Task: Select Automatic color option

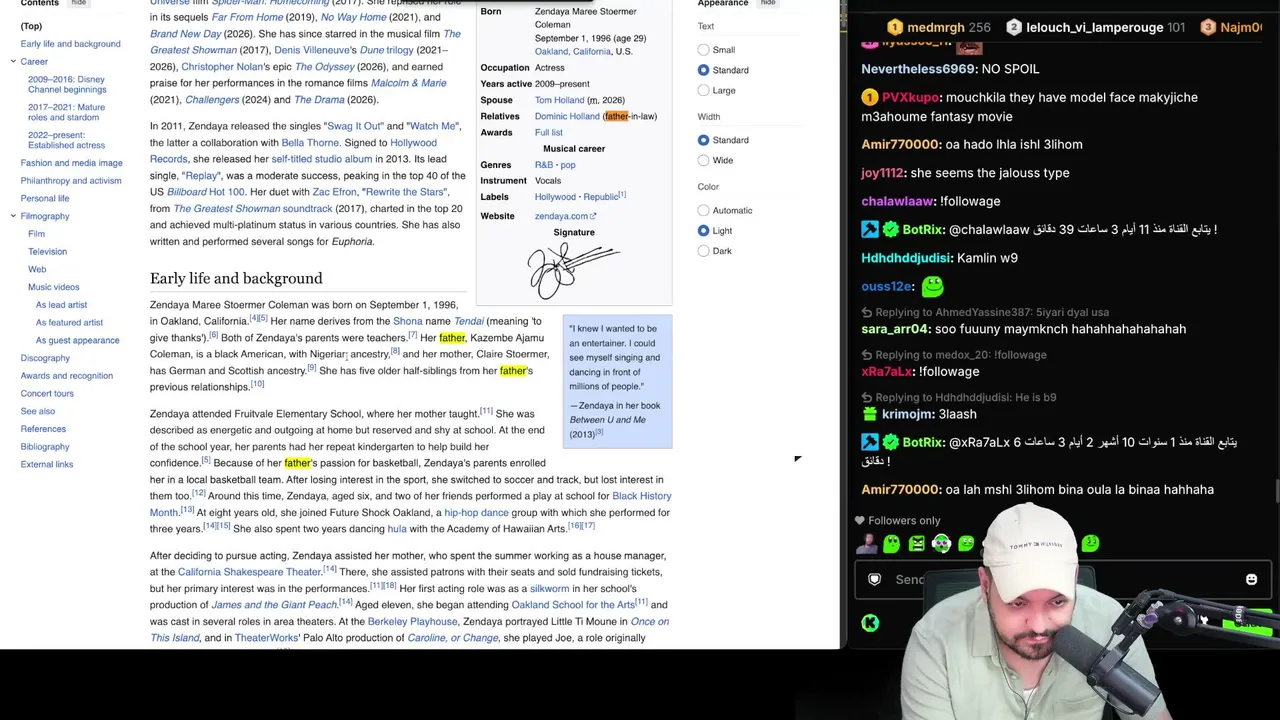Action: [x=704, y=210]
